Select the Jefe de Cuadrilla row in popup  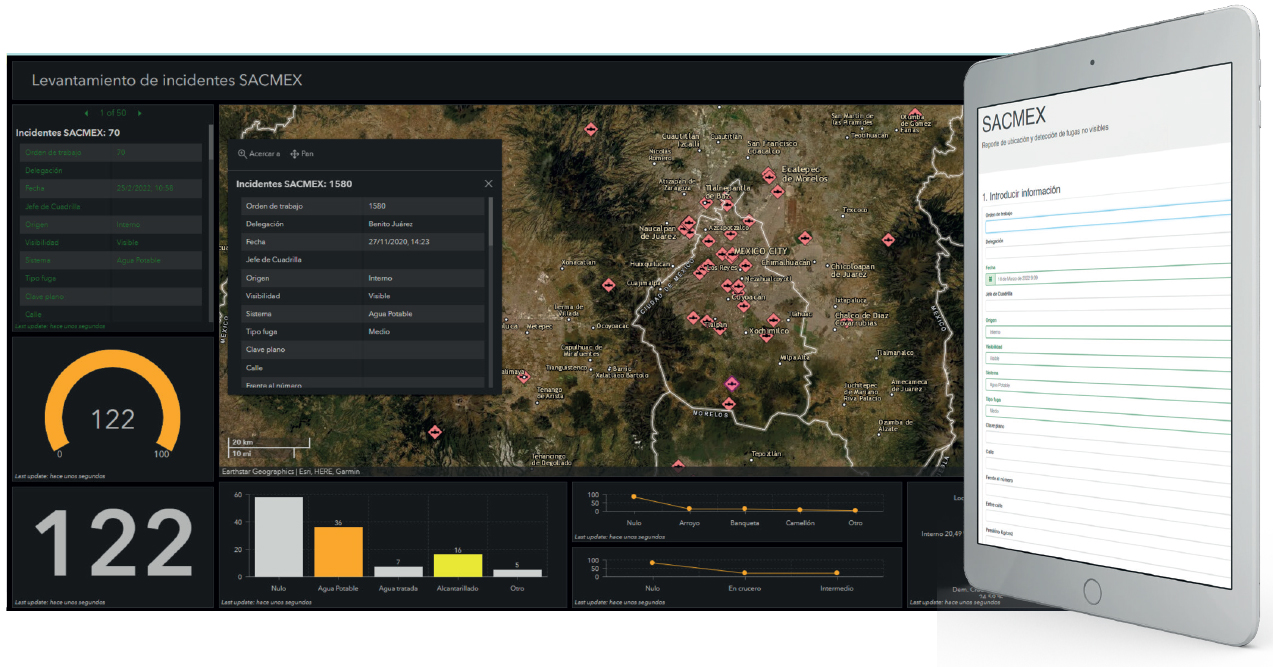[363, 260]
